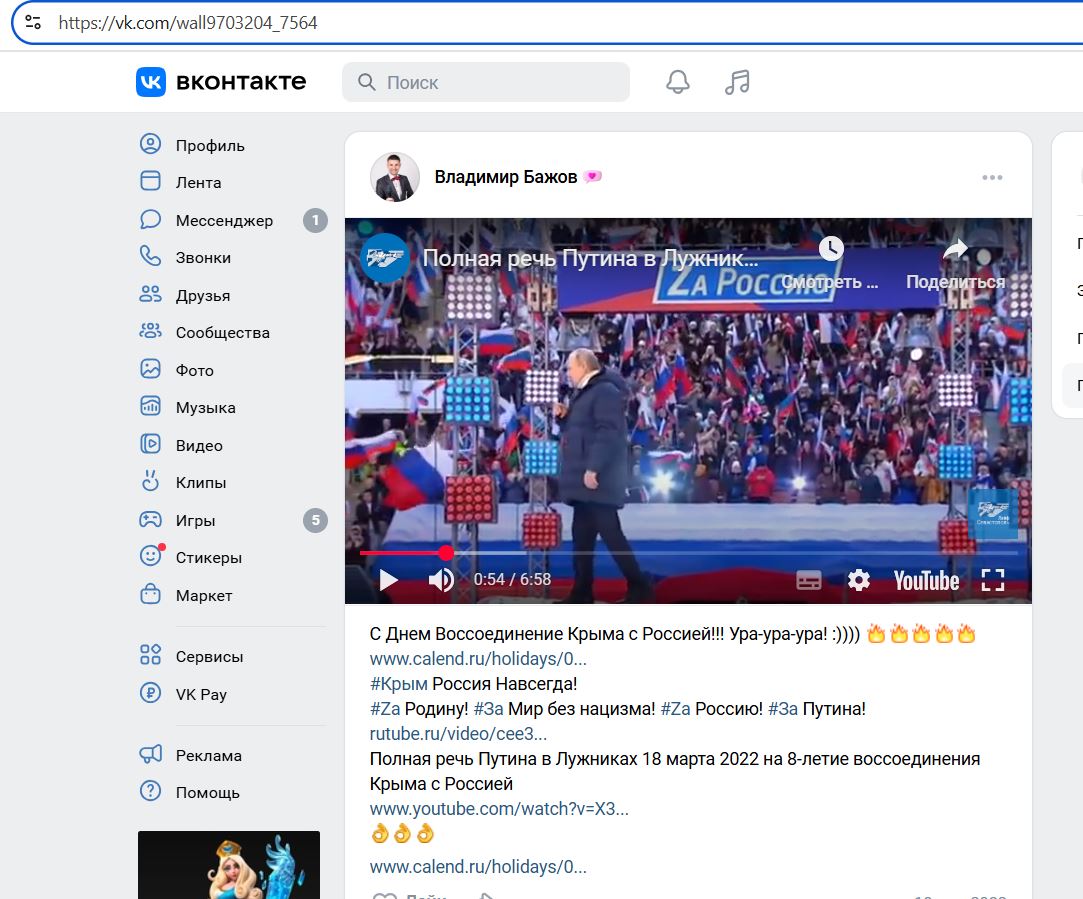Open Мессенджер section

point(224,221)
